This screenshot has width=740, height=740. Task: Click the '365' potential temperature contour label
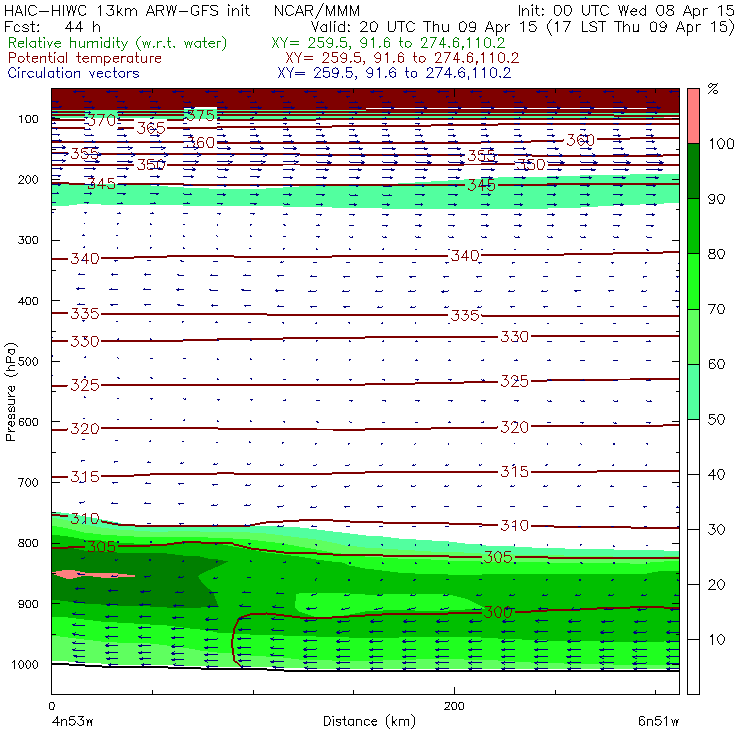(x=151, y=128)
